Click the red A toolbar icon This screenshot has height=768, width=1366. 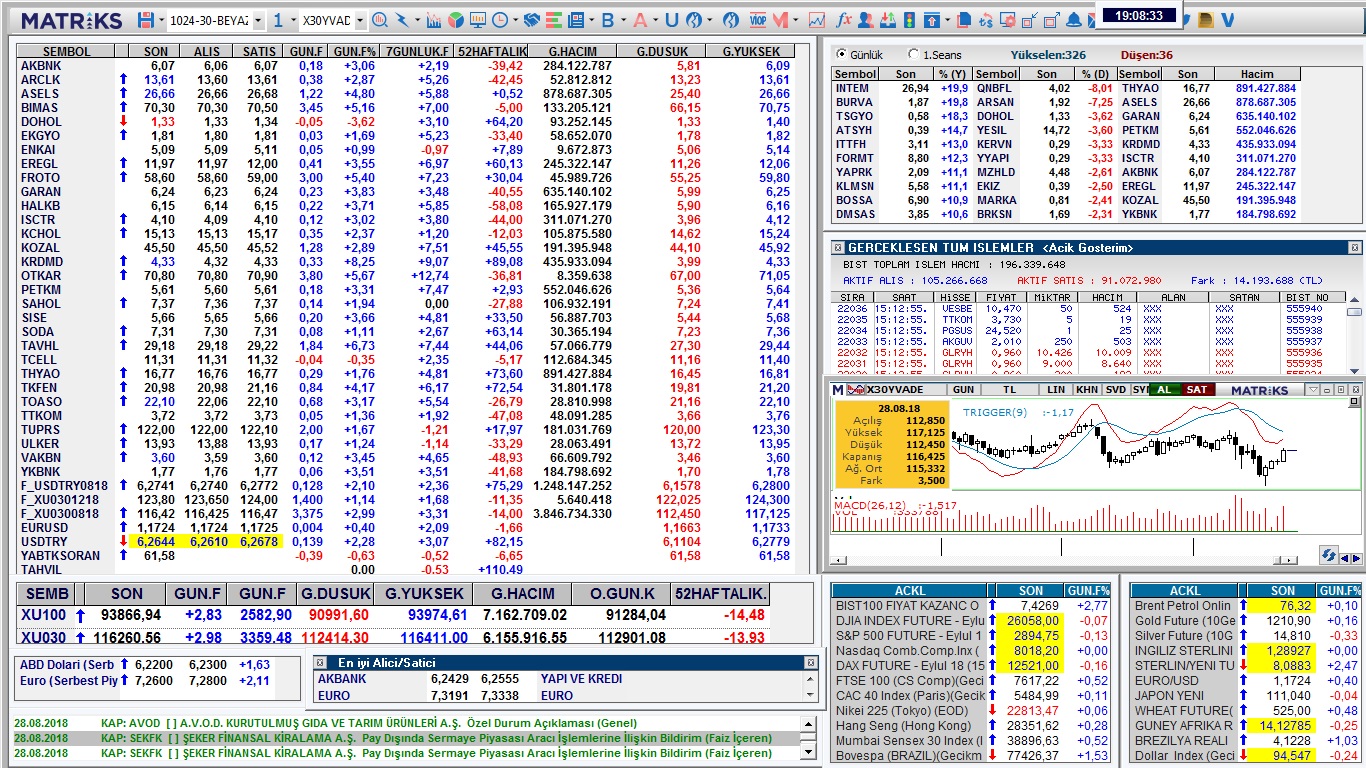click(x=640, y=20)
